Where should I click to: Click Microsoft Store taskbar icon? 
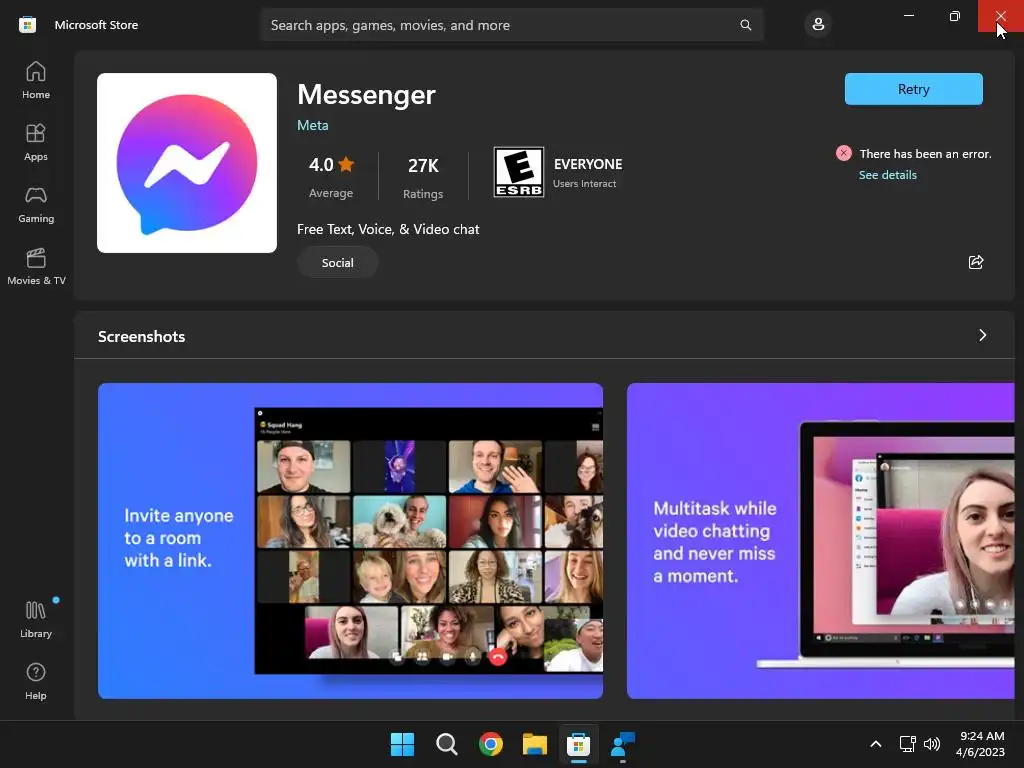pos(579,744)
